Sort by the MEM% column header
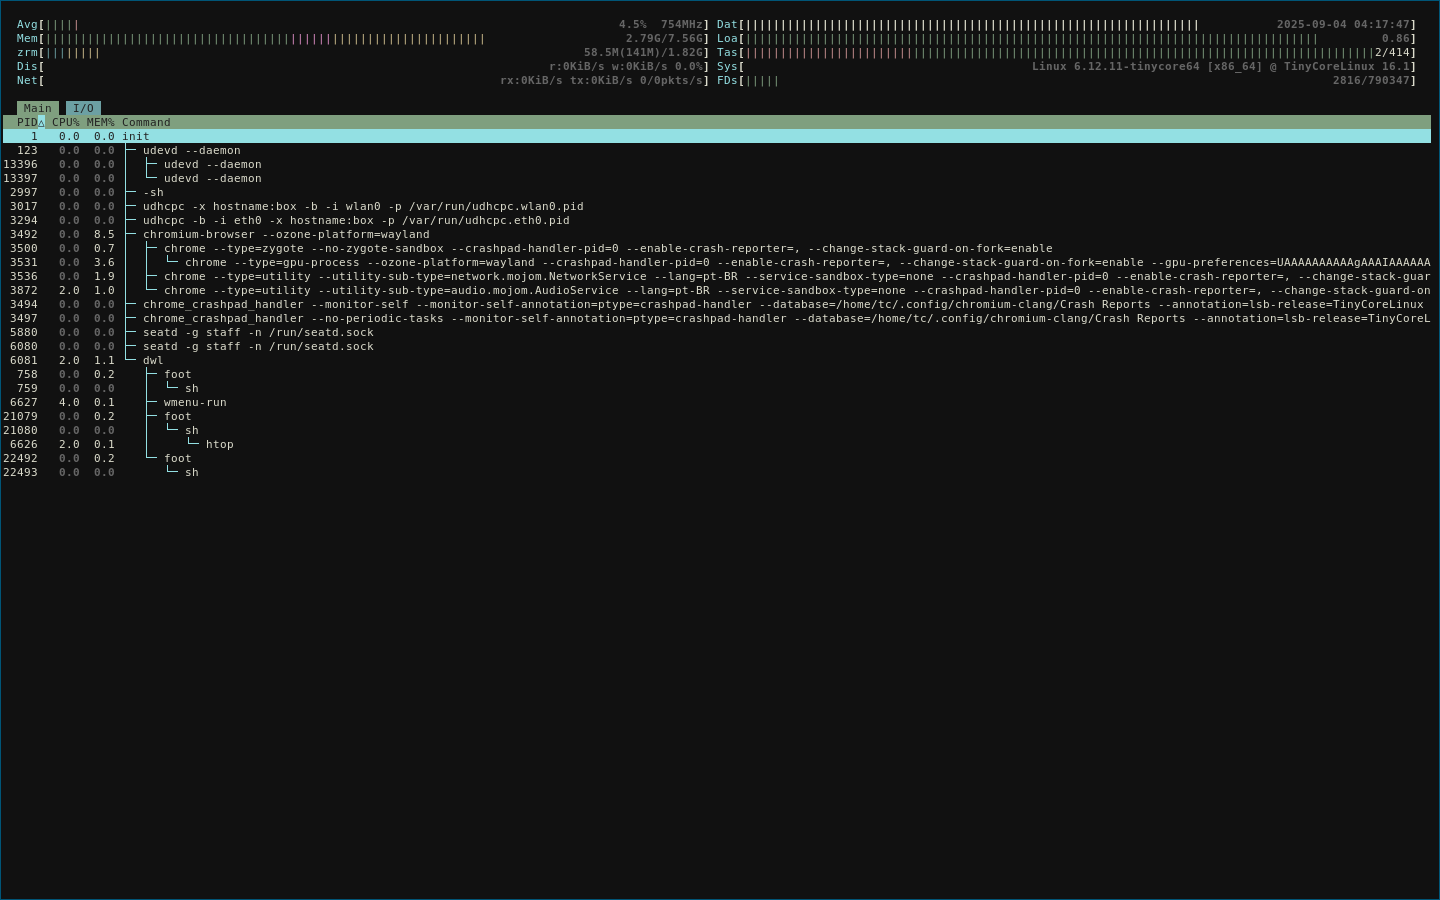This screenshot has height=900, width=1440. [100, 122]
